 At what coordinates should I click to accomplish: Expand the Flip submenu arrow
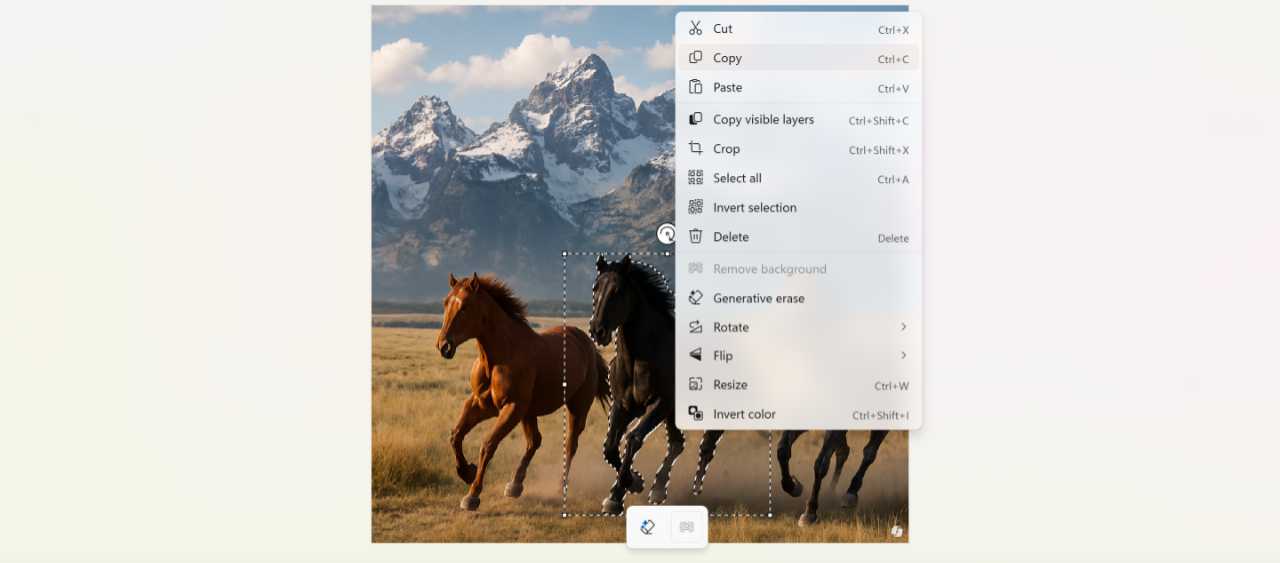(903, 355)
